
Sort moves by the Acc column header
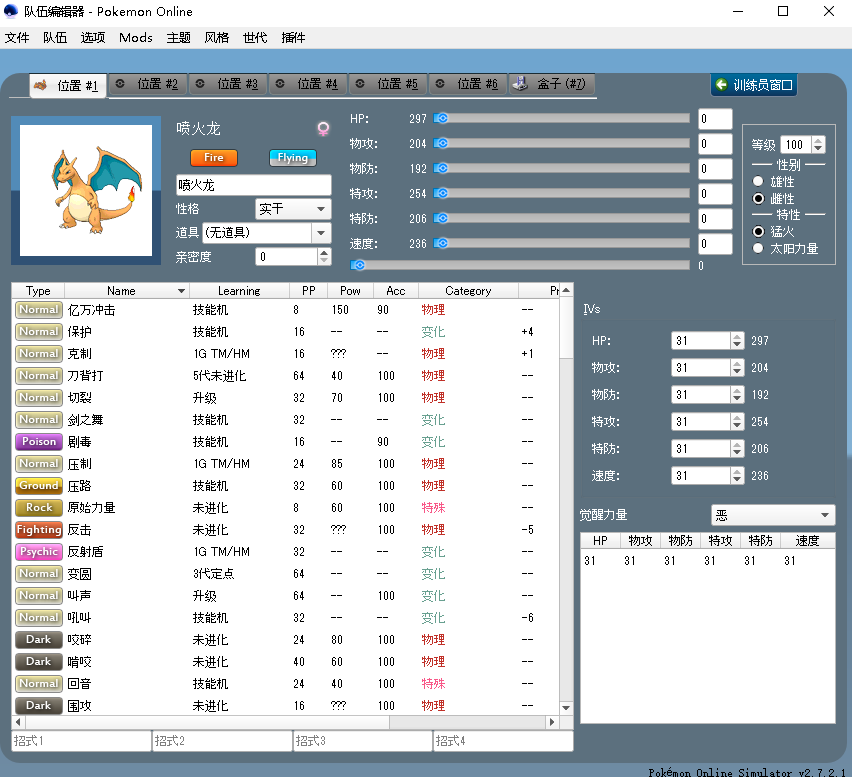pos(396,291)
